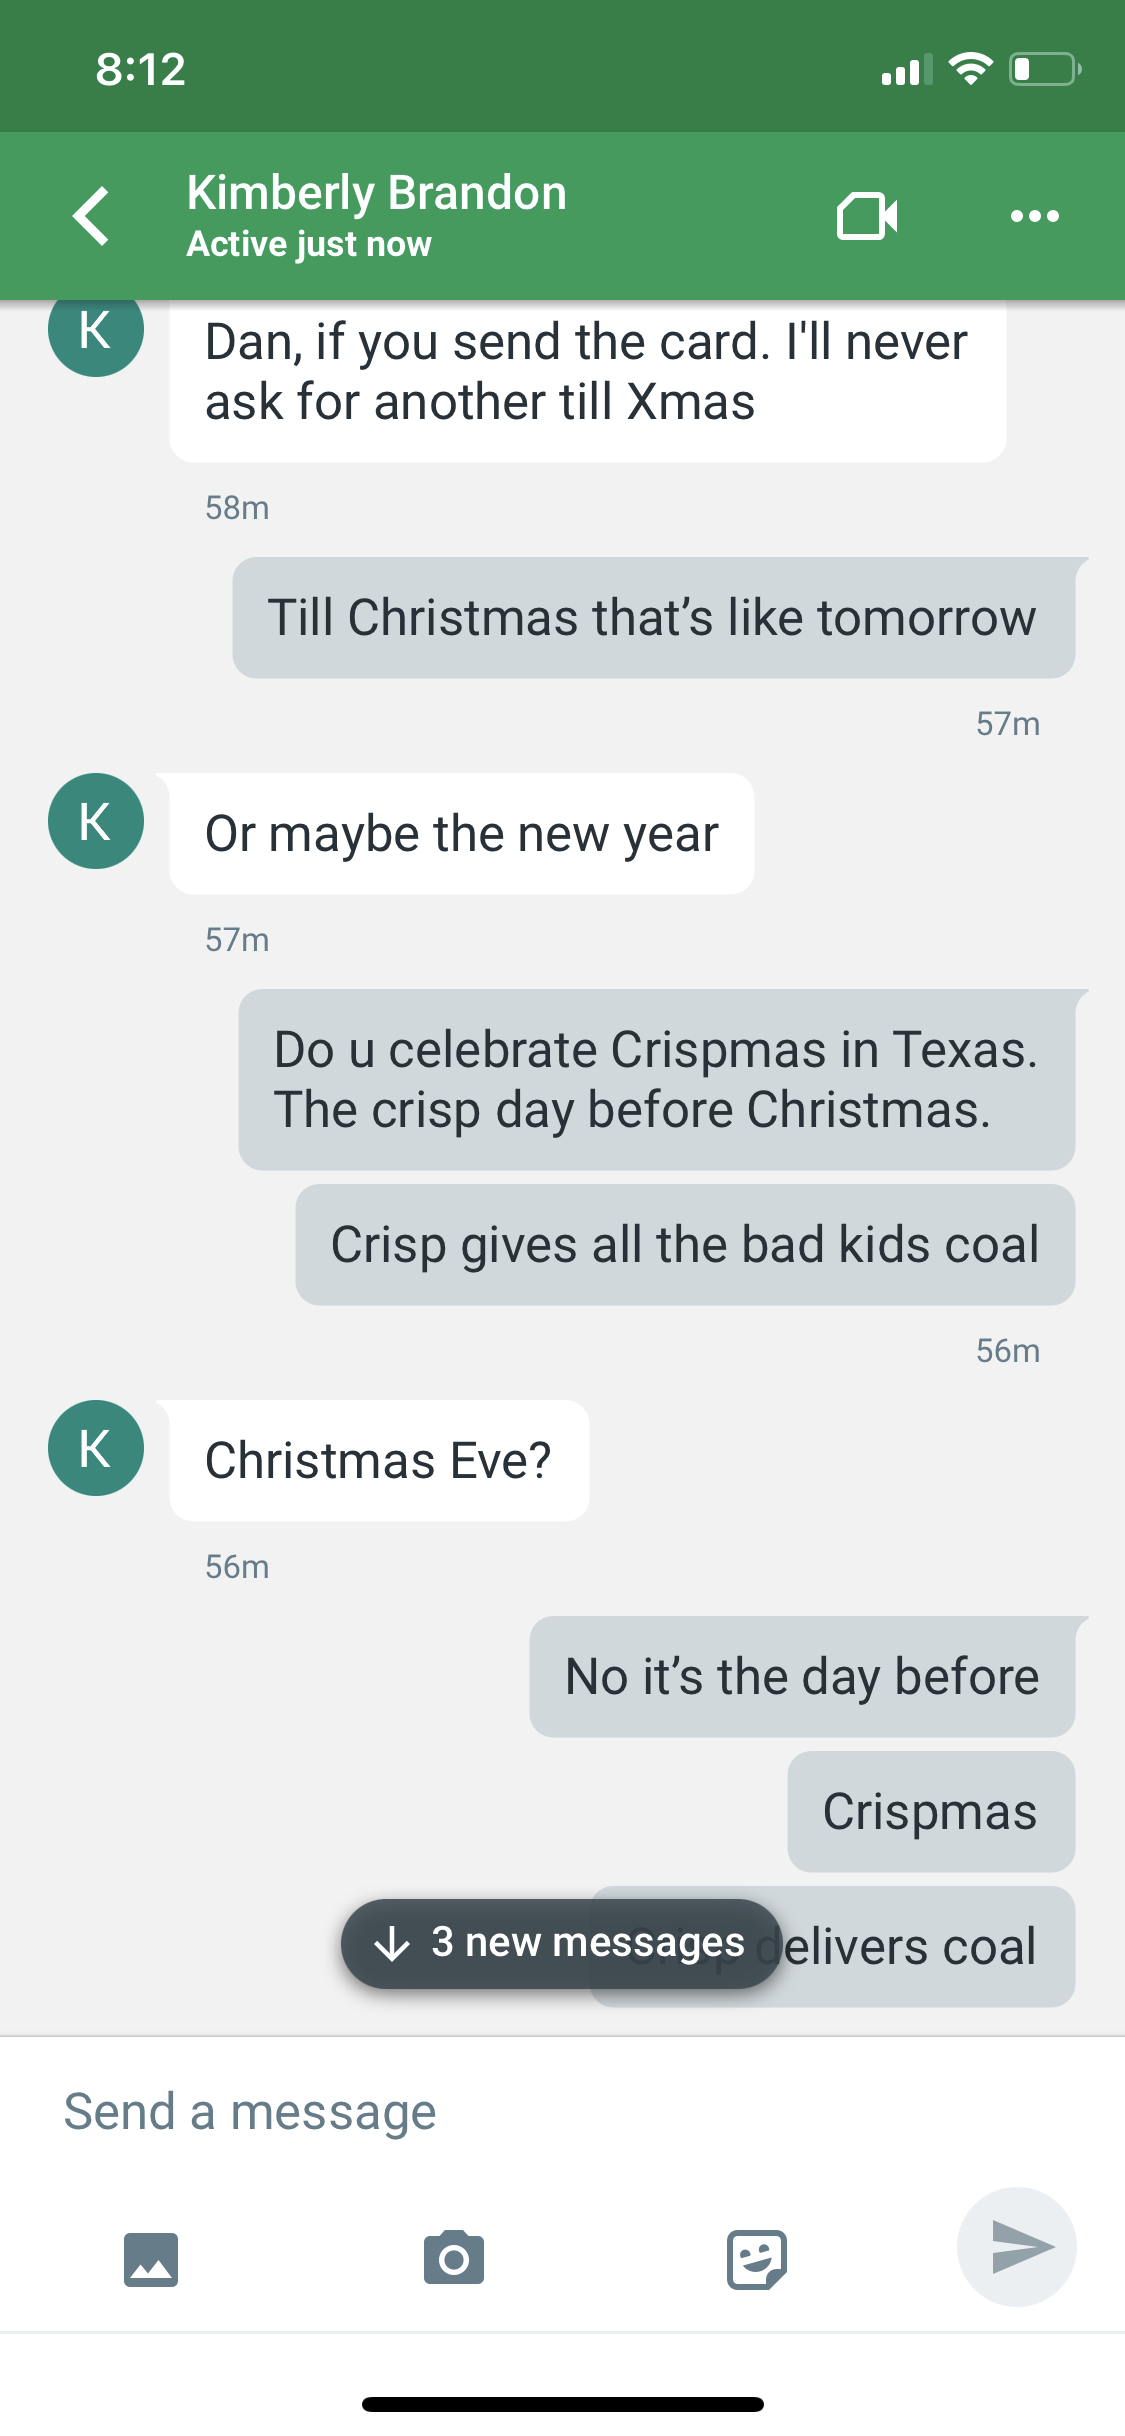Image resolution: width=1125 pixels, height=2436 pixels.
Task: Jump to 3 new messages
Action: tap(560, 1943)
